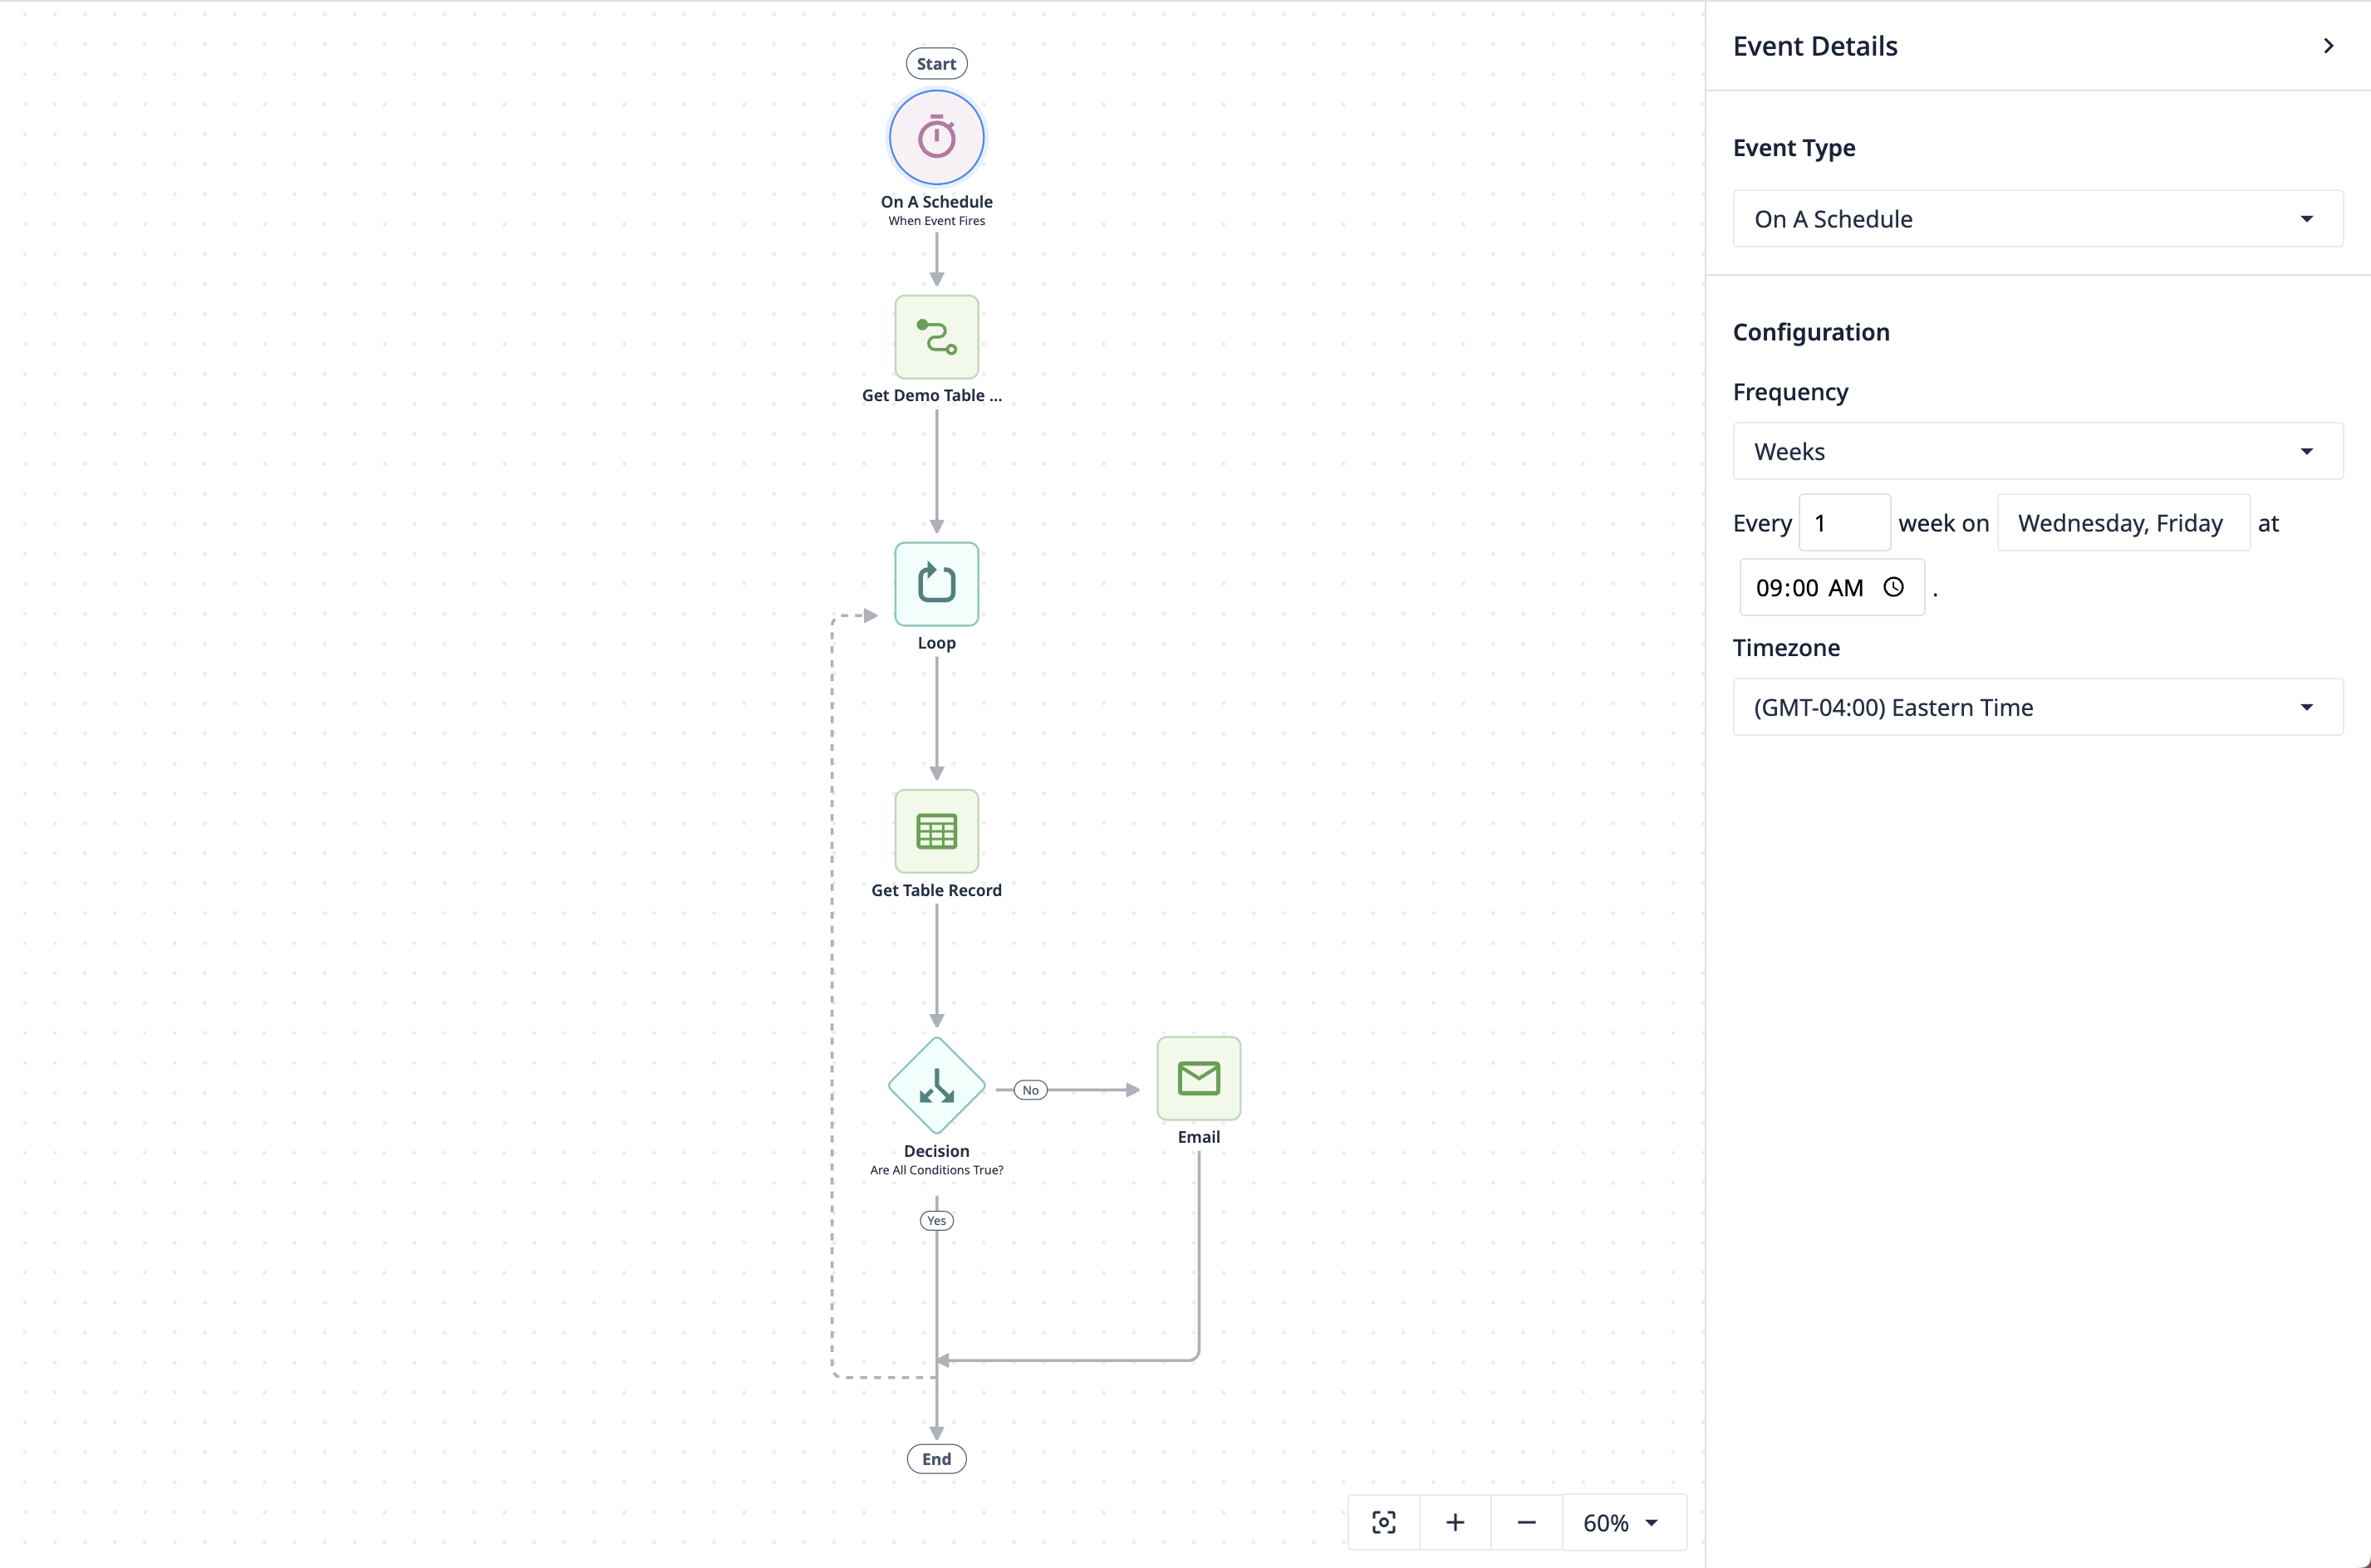This screenshot has height=1568, width=2371.
Task: Select the On A Schedule menu option
Action: 2037,218
